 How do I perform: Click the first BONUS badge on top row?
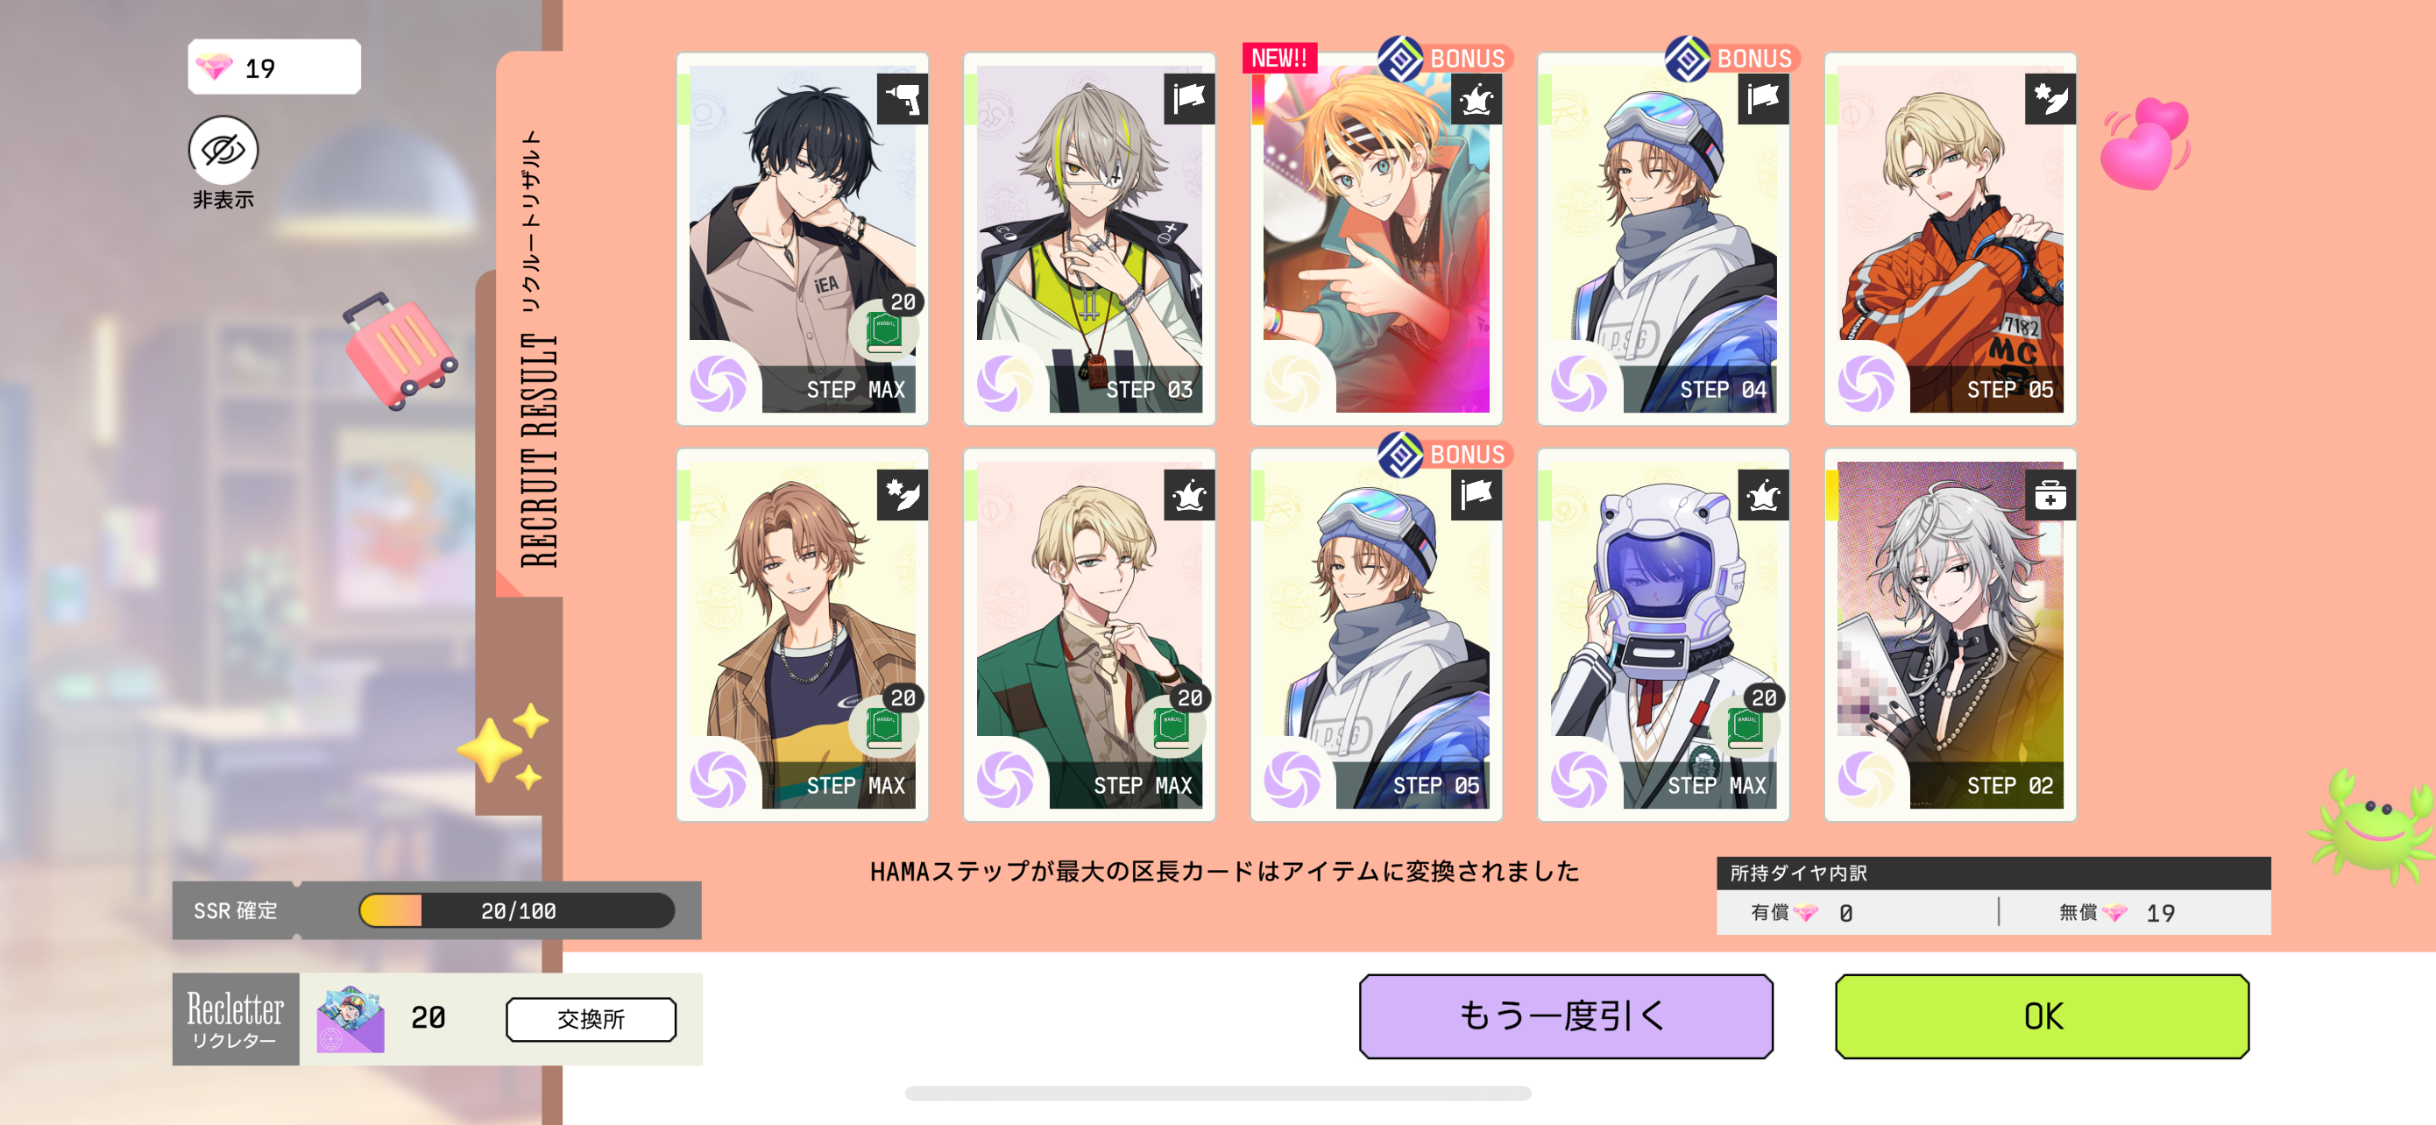pos(1445,58)
